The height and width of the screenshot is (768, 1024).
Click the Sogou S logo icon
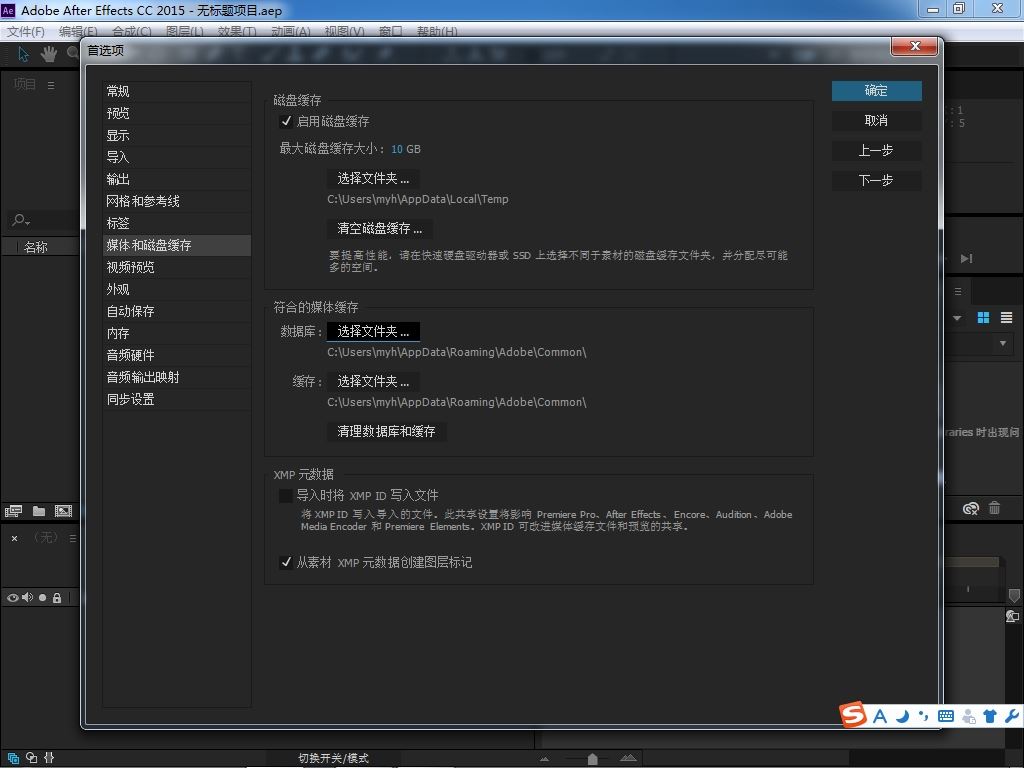[853, 714]
